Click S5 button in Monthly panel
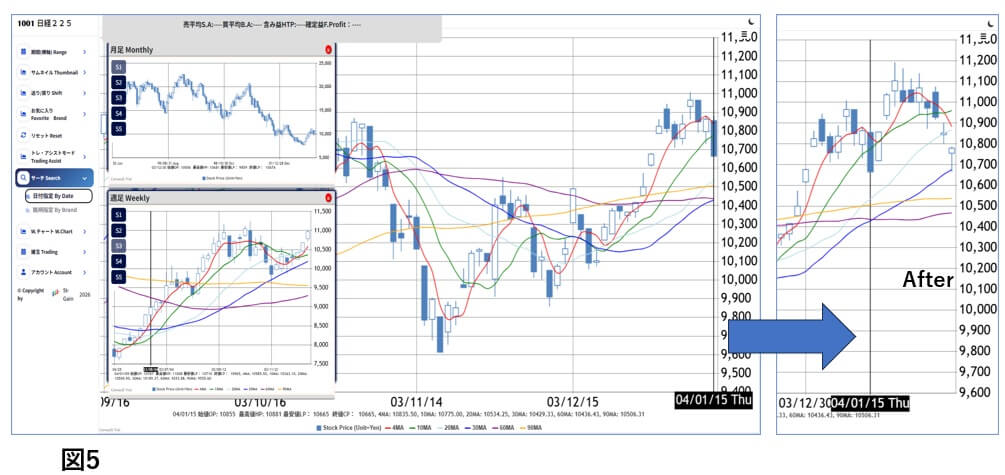The image size is (1005, 475). (118, 129)
